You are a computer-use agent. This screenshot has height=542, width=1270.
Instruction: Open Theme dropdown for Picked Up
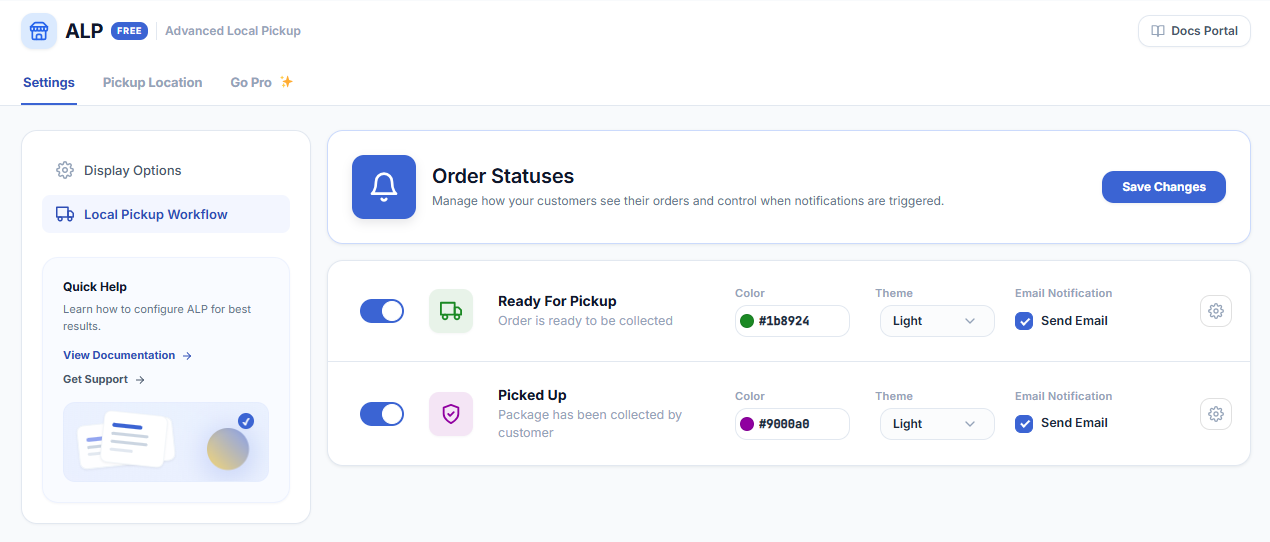click(x=937, y=424)
